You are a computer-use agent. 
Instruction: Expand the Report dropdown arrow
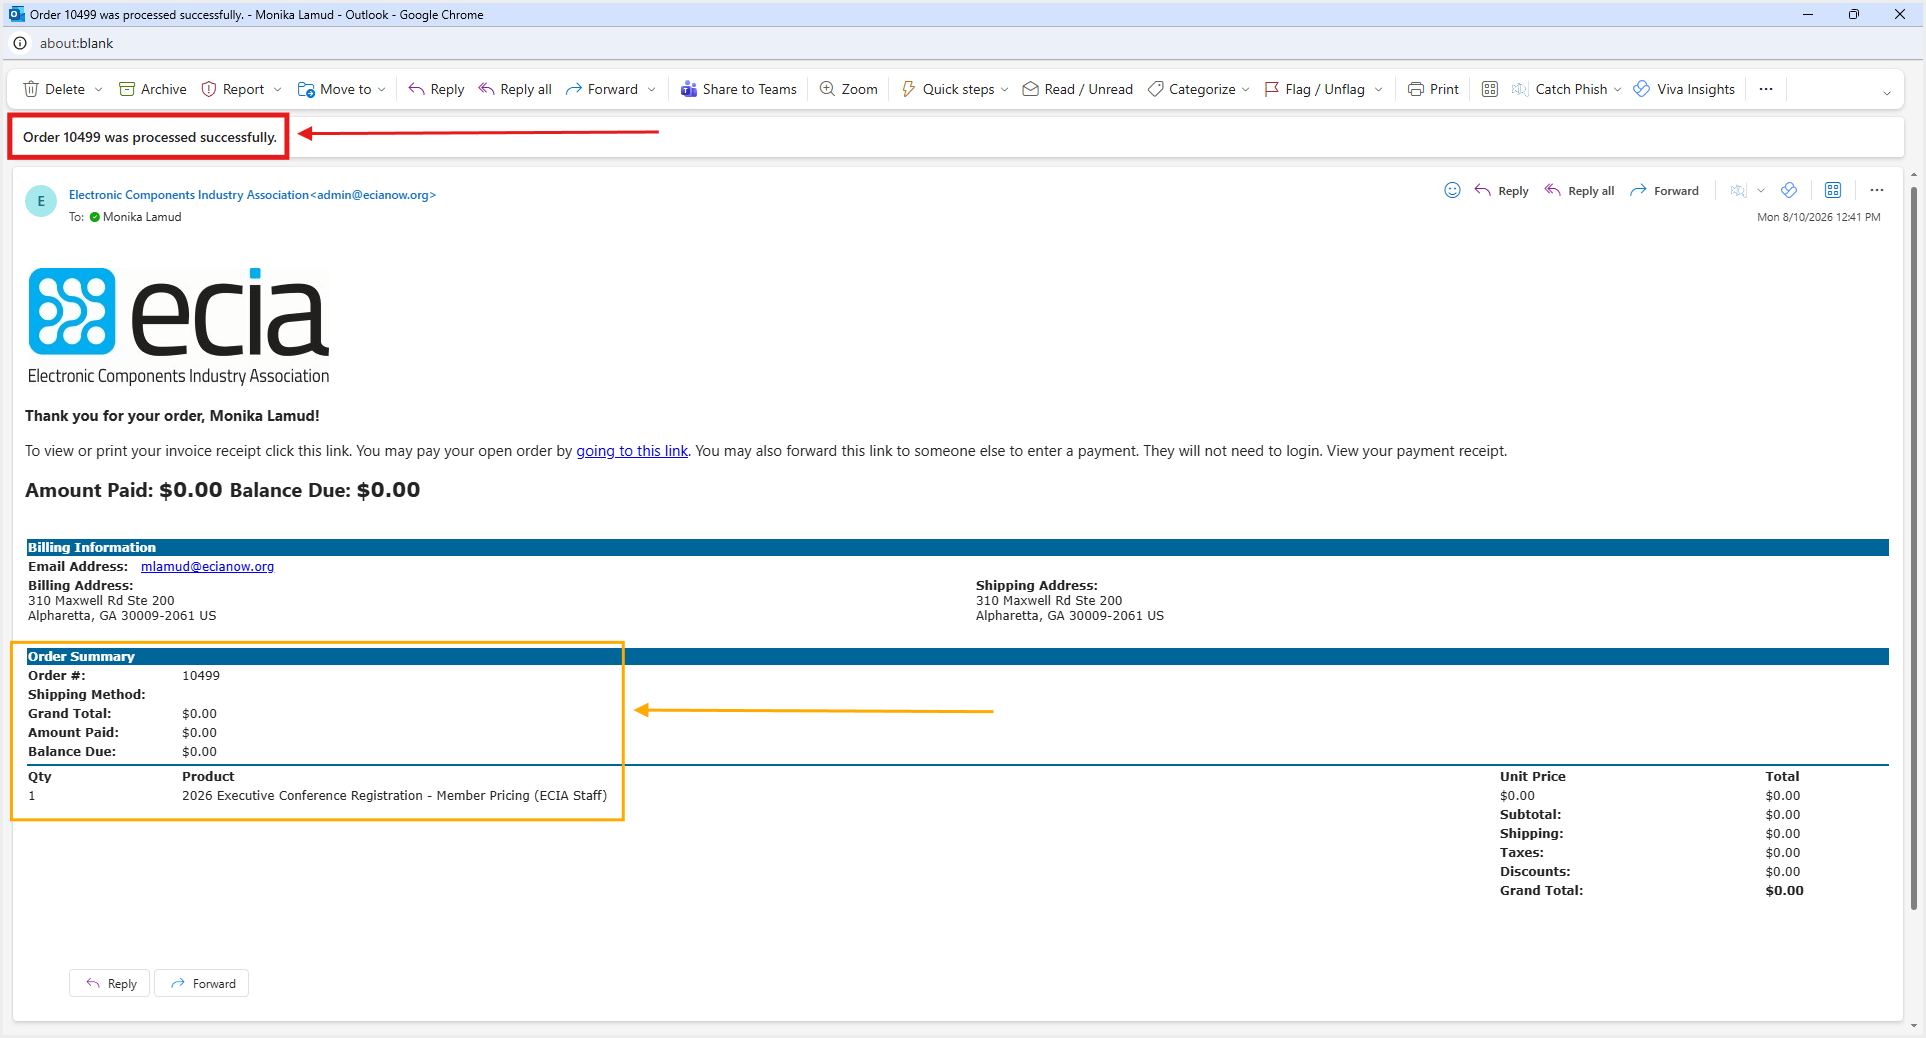coord(278,90)
